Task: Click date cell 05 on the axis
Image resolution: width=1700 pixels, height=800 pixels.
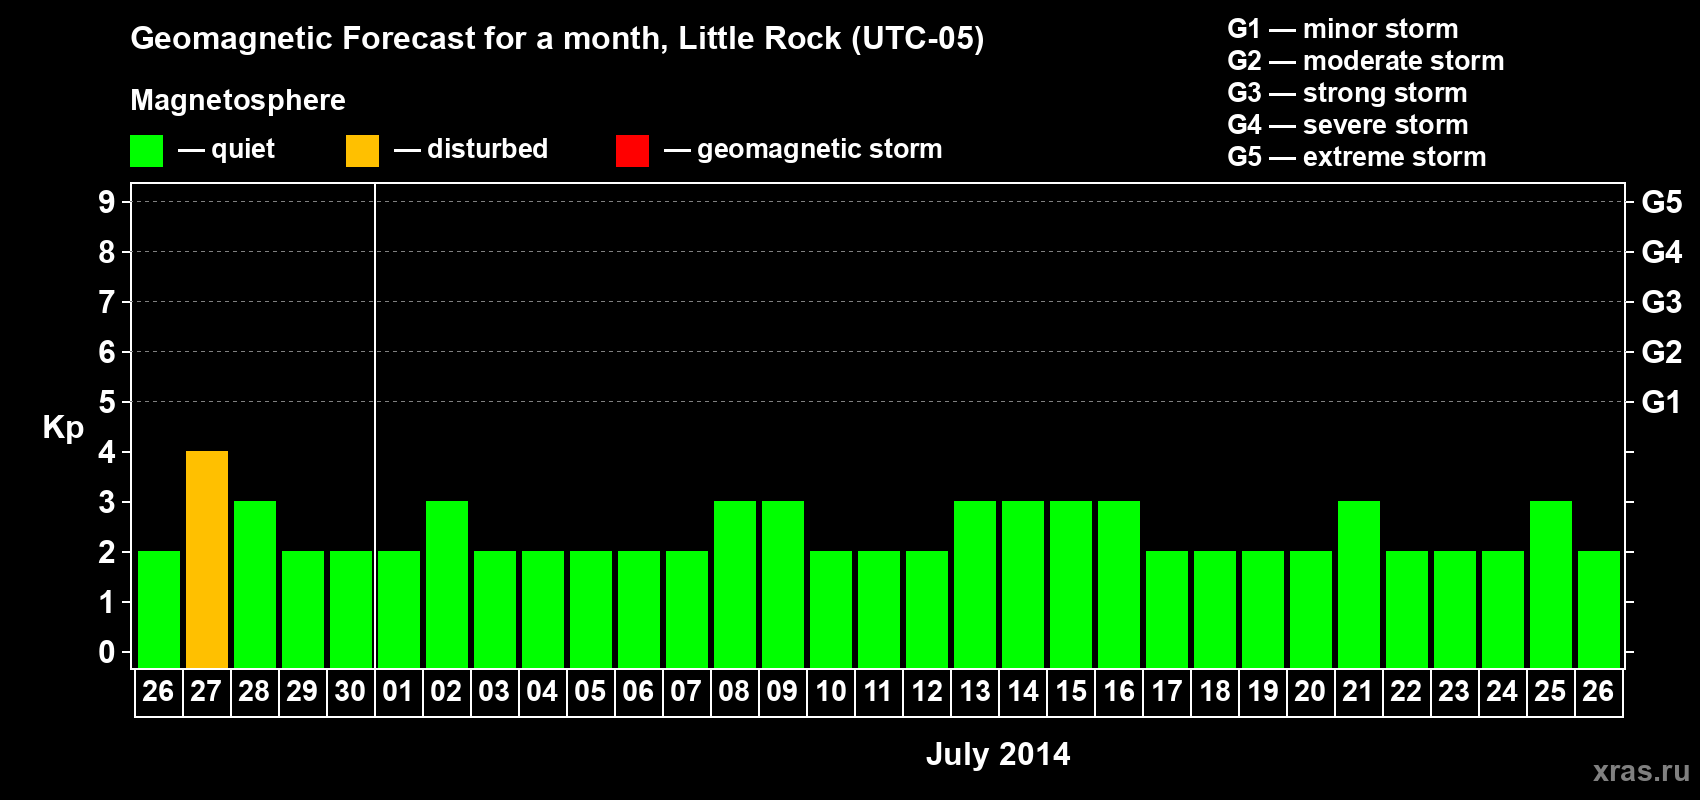Action: pos(590,692)
